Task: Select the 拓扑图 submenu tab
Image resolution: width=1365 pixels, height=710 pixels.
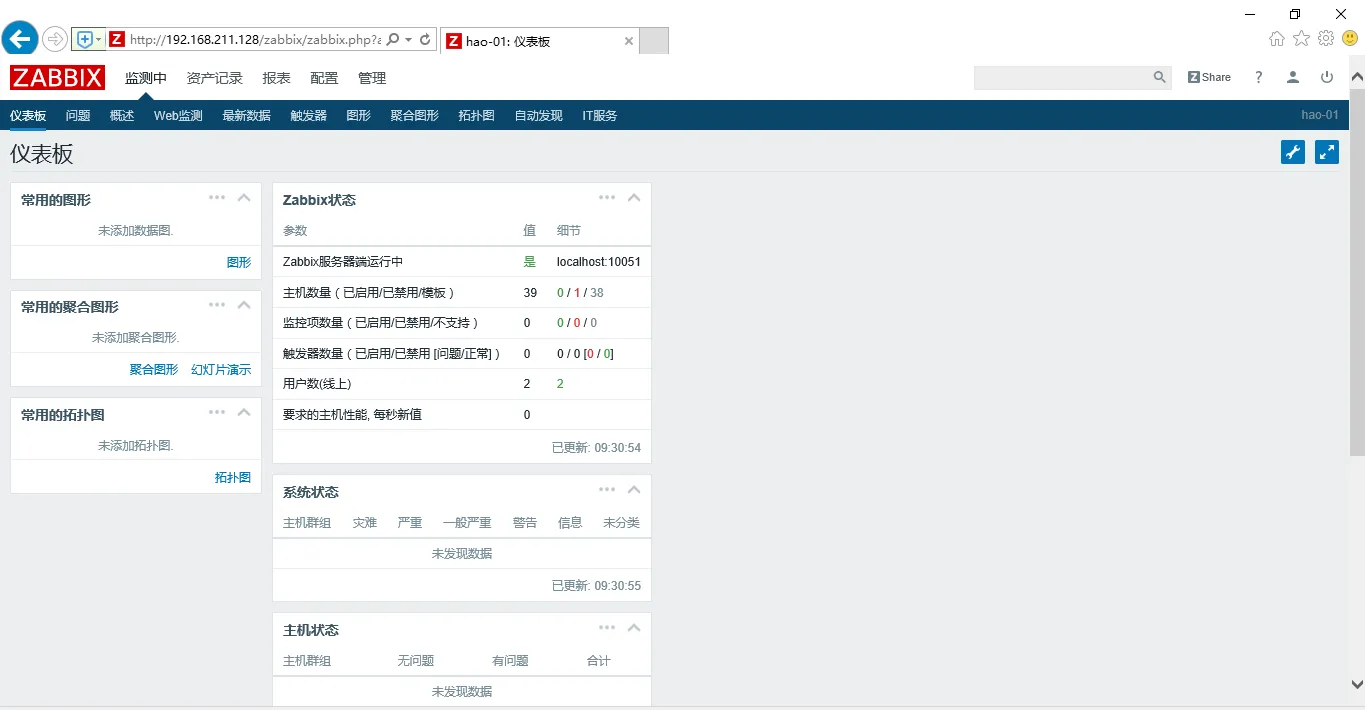Action: [477, 116]
